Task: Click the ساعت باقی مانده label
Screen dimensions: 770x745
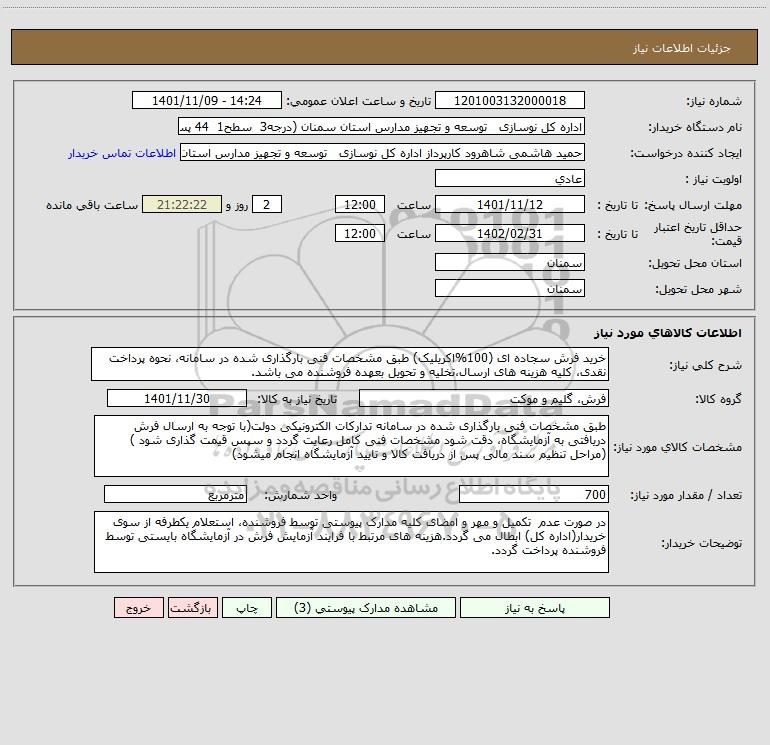Action: pyautogui.click(x=92, y=205)
